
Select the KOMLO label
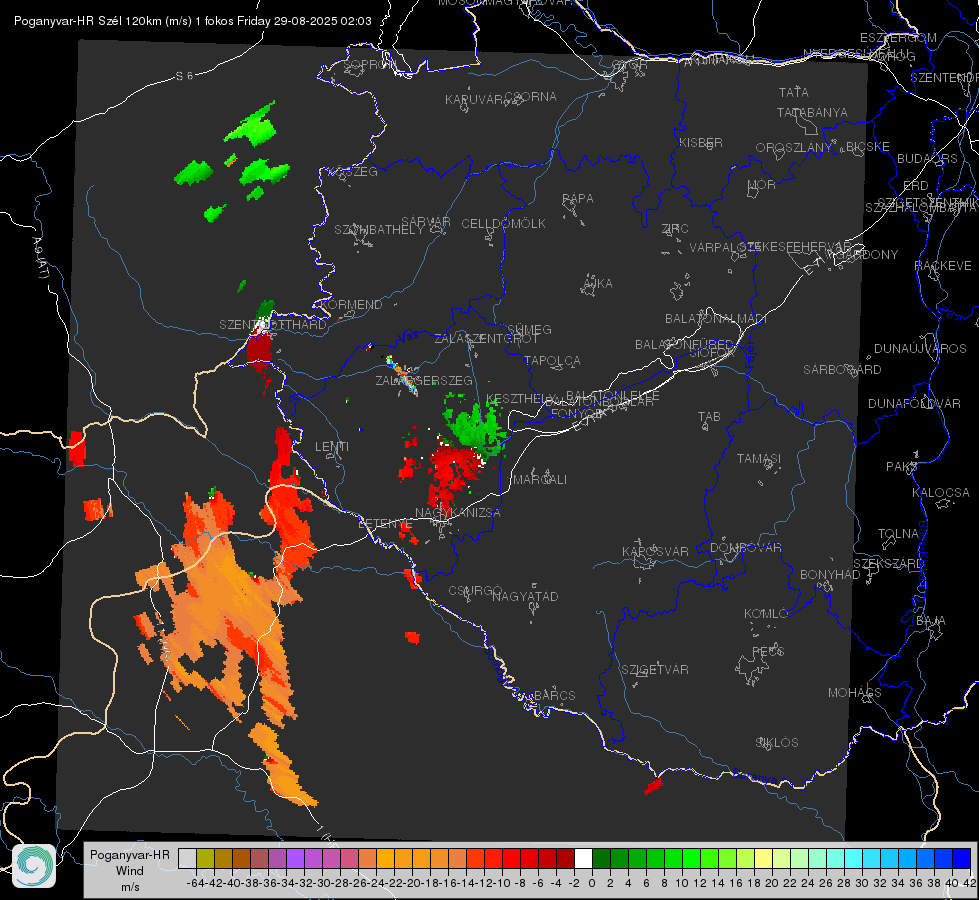click(x=766, y=614)
